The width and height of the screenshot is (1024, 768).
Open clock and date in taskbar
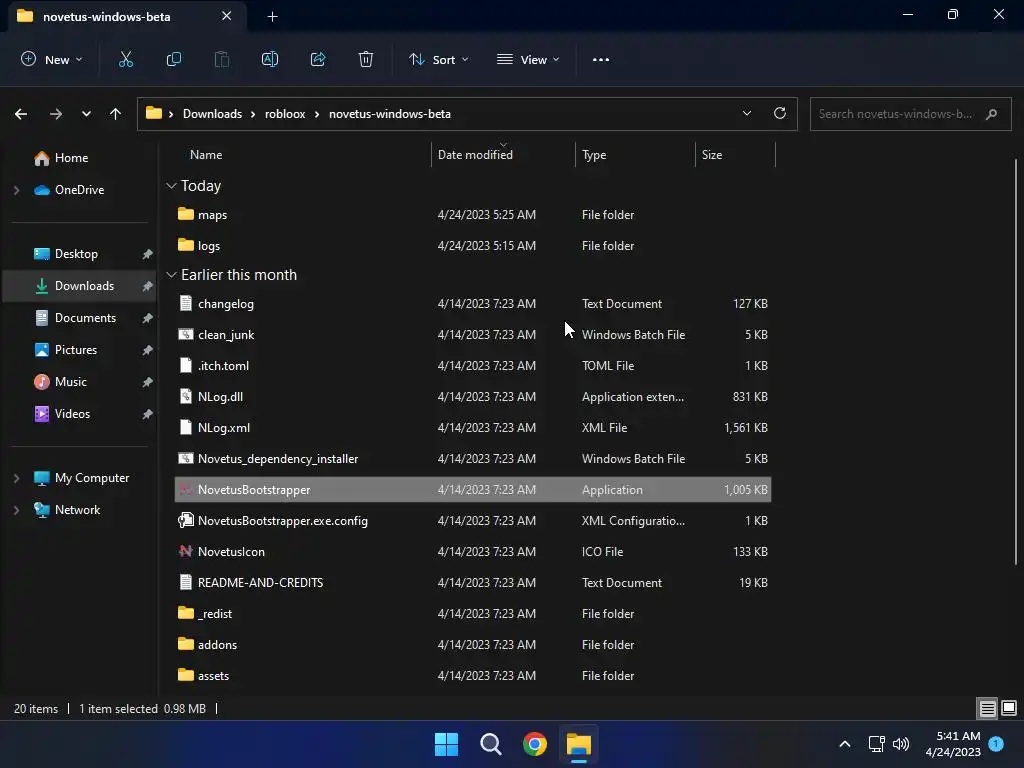[x=953, y=744]
